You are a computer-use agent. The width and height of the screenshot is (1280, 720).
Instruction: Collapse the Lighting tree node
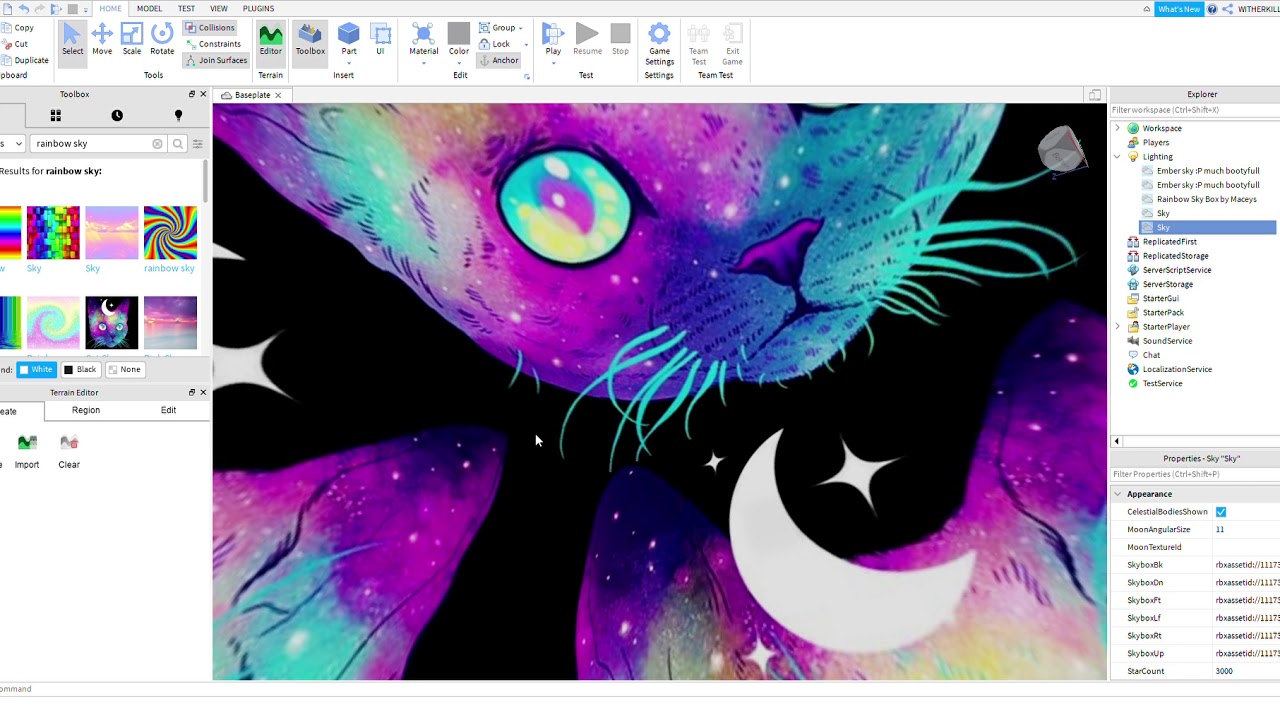pyautogui.click(x=1118, y=157)
